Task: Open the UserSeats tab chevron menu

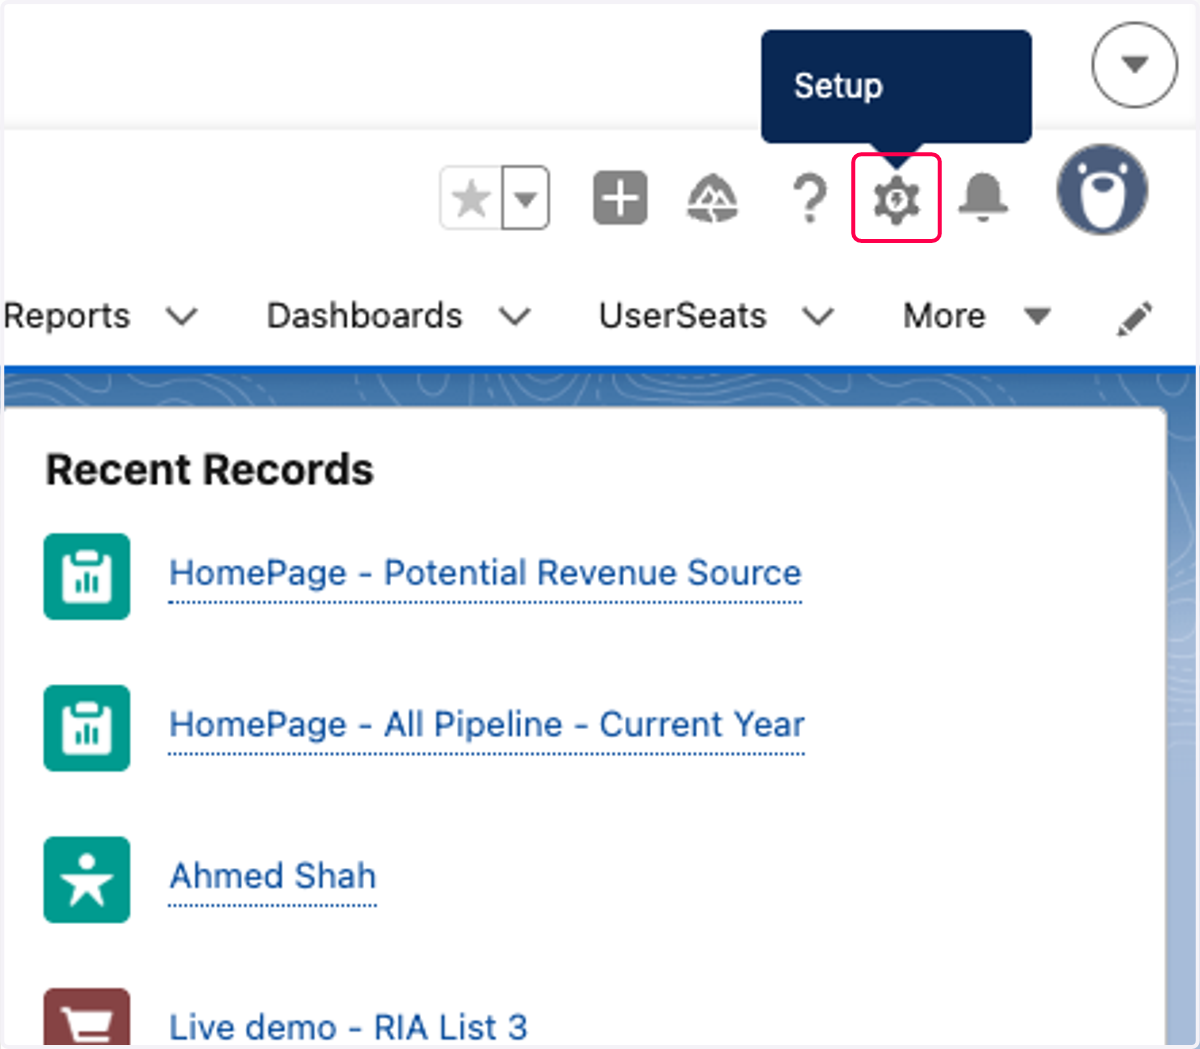Action: (818, 317)
